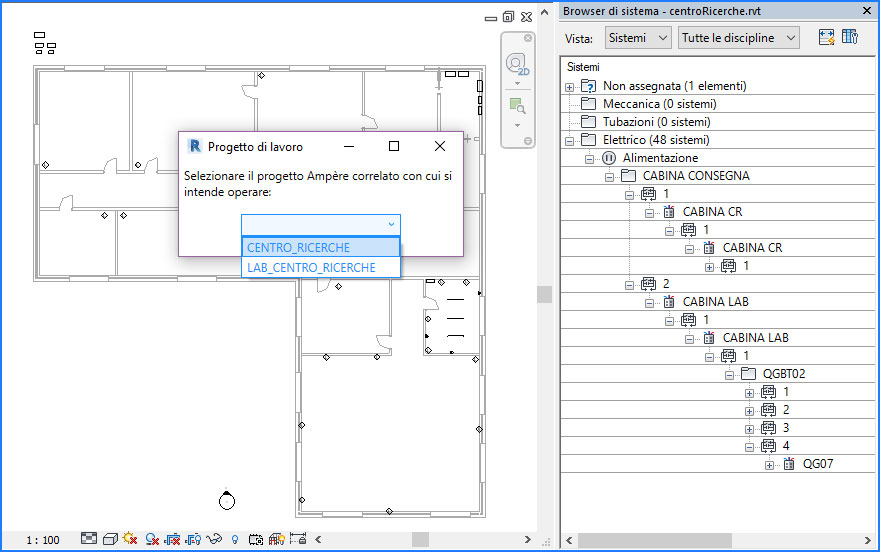
Task: Open the Tutte le discipline dropdown
Action: pyautogui.click(x=739, y=38)
